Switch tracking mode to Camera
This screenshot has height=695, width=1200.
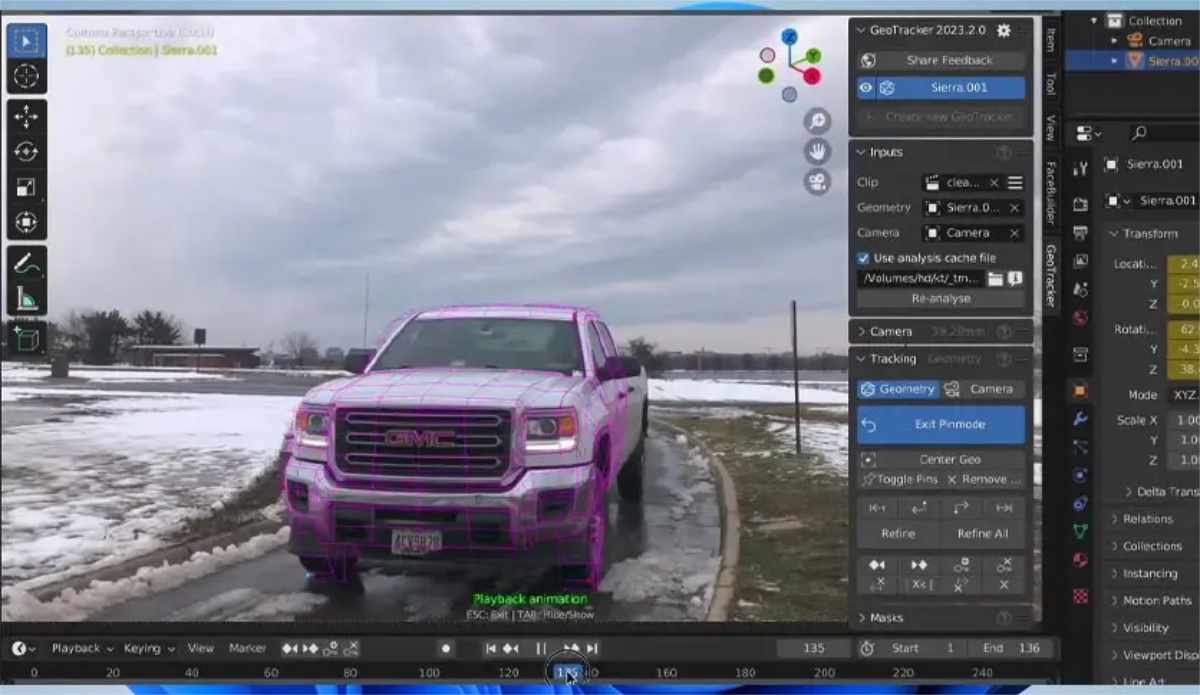[983, 389]
